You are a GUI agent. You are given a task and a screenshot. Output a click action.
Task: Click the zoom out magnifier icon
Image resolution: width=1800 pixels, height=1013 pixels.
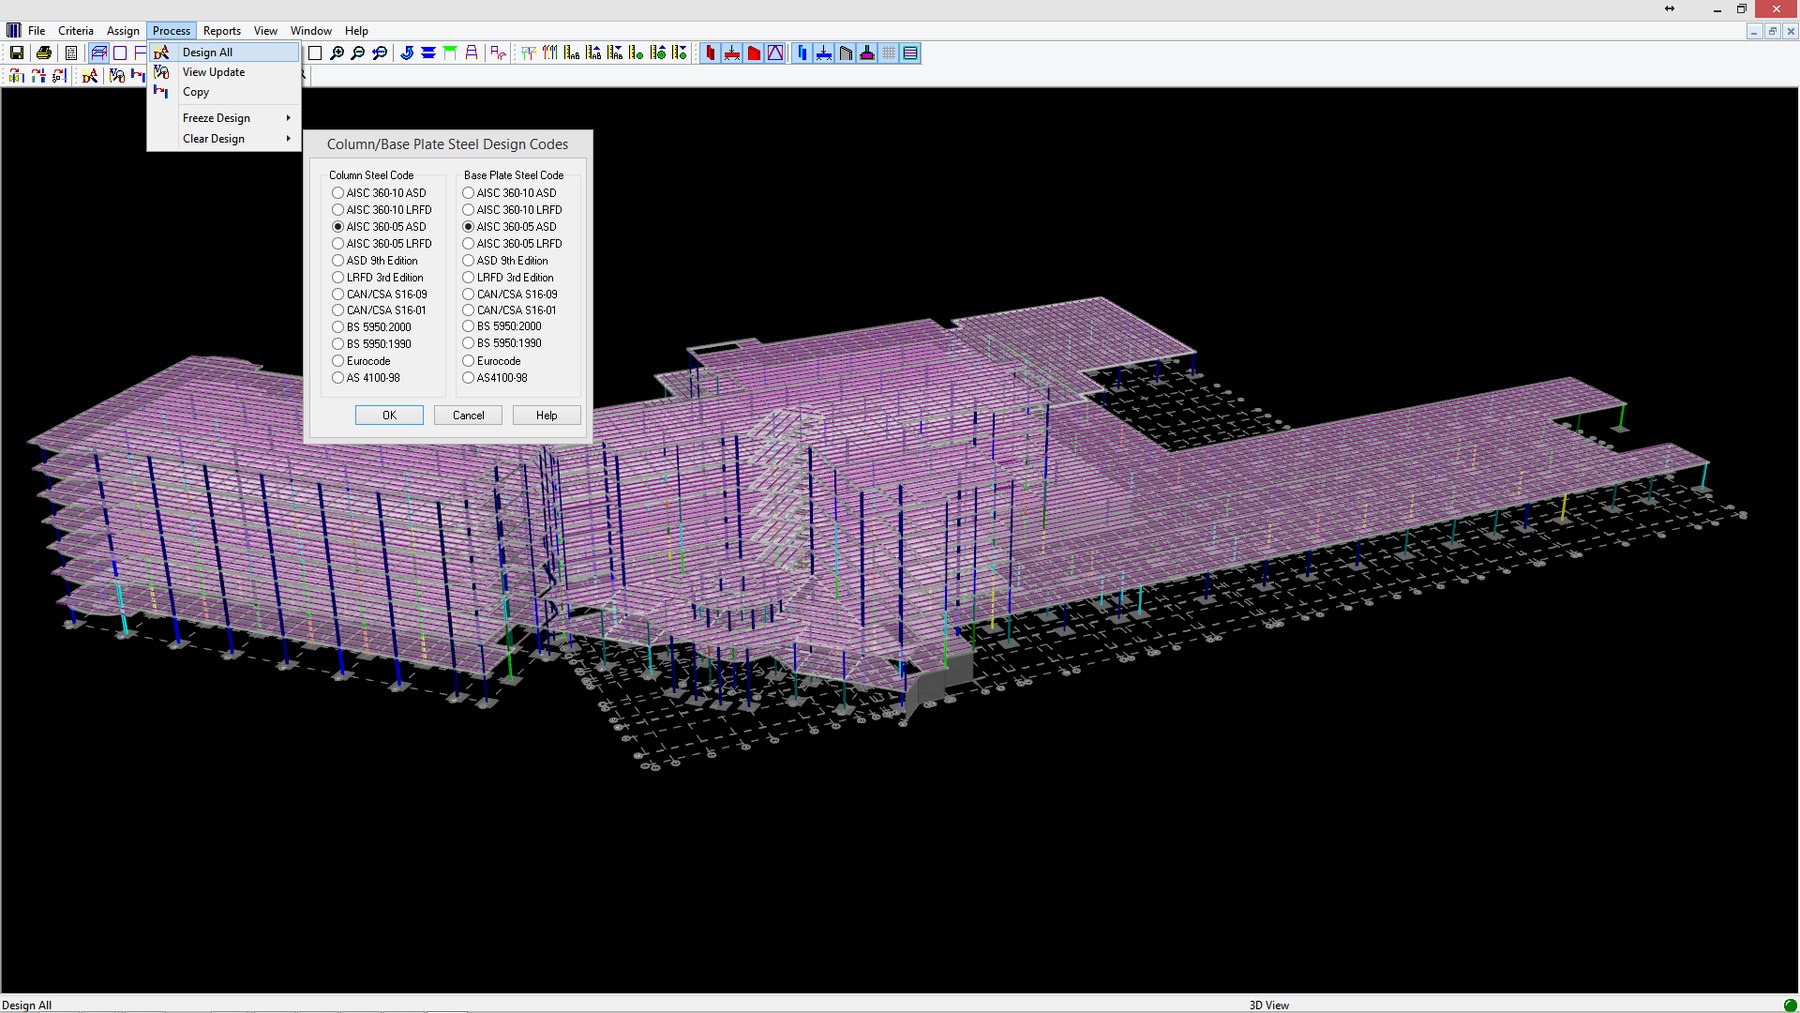(358, 53)
